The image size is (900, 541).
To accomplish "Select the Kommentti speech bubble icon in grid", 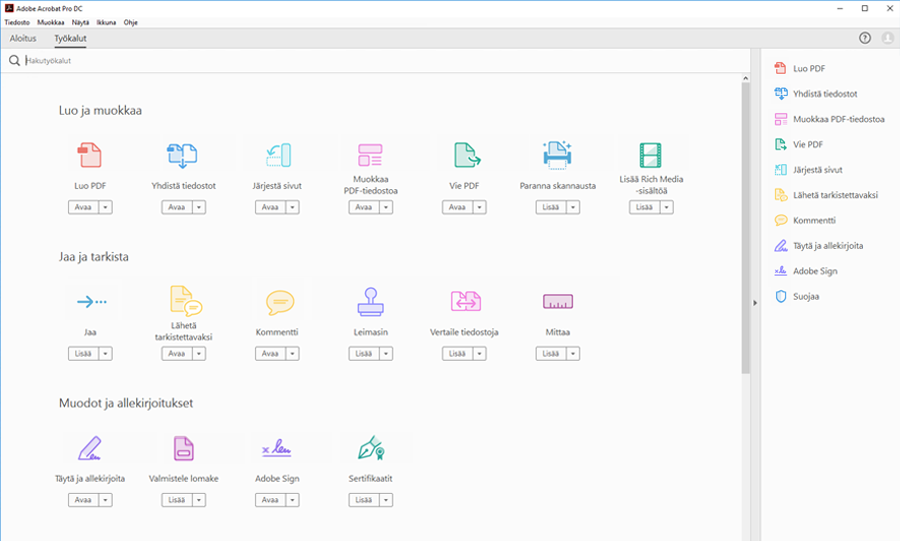I will 280,302.
